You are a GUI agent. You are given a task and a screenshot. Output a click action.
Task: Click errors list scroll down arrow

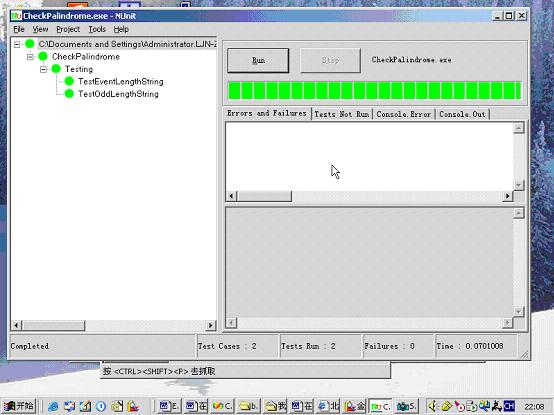(518, 185)
